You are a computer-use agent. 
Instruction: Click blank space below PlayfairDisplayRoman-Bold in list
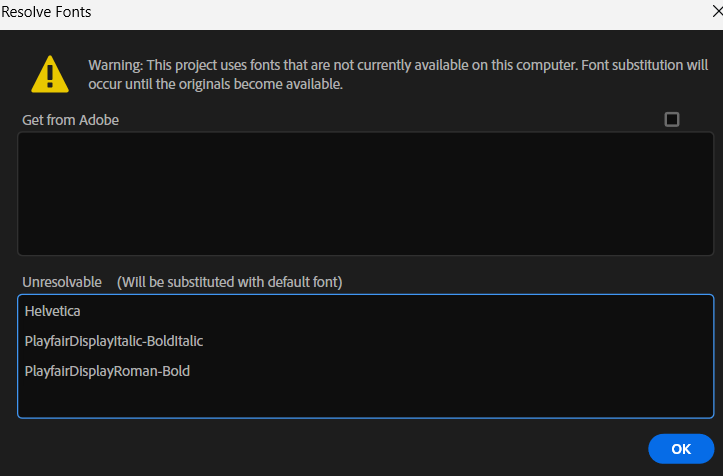365,400
